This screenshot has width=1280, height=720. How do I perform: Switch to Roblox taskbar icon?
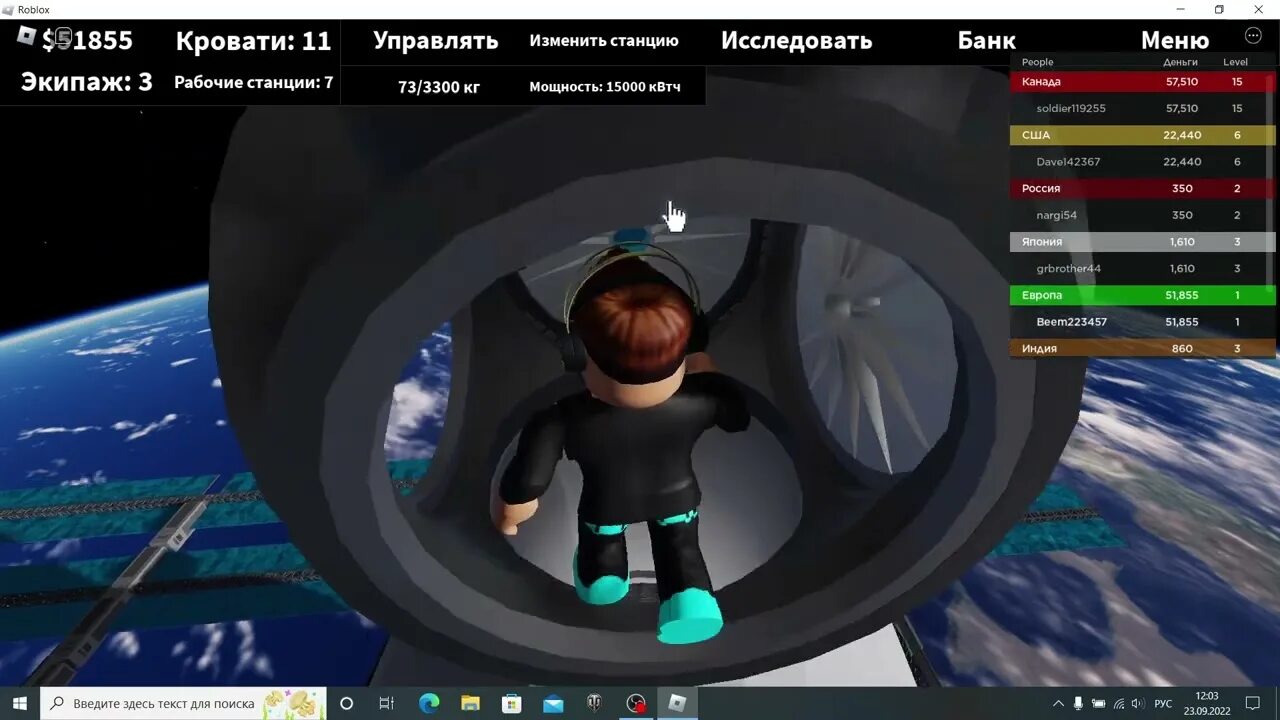677,703
